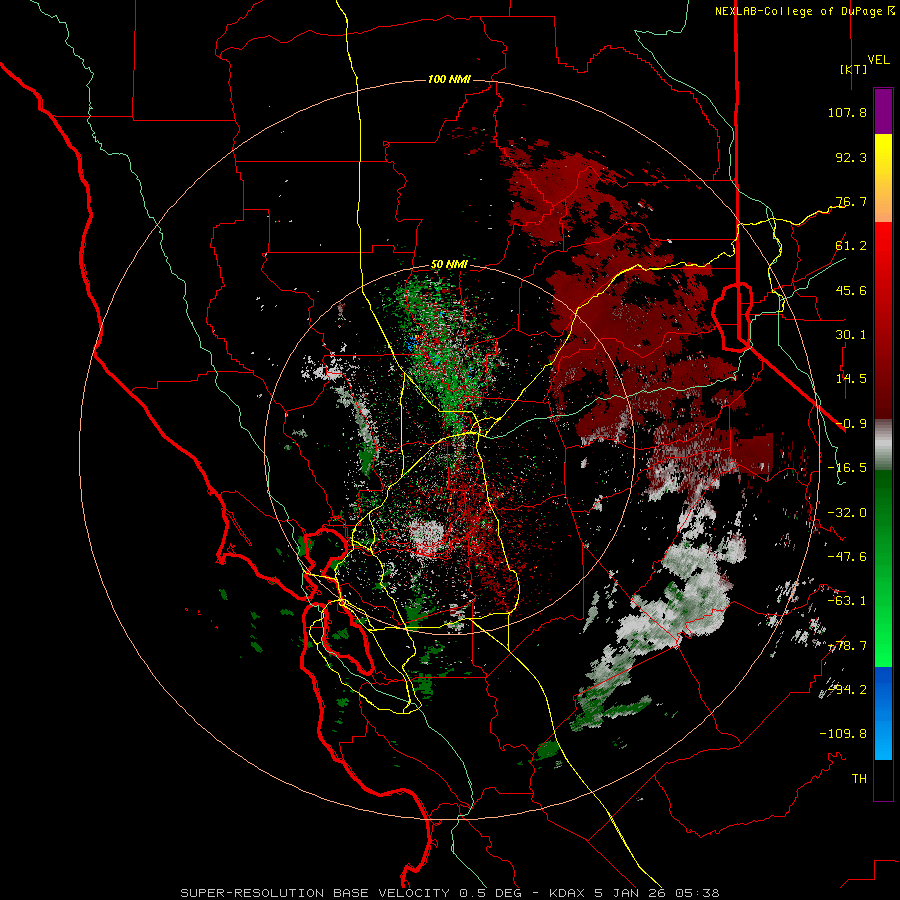
Task: Click the 14.5 scale value
Action: pos(851,379)
